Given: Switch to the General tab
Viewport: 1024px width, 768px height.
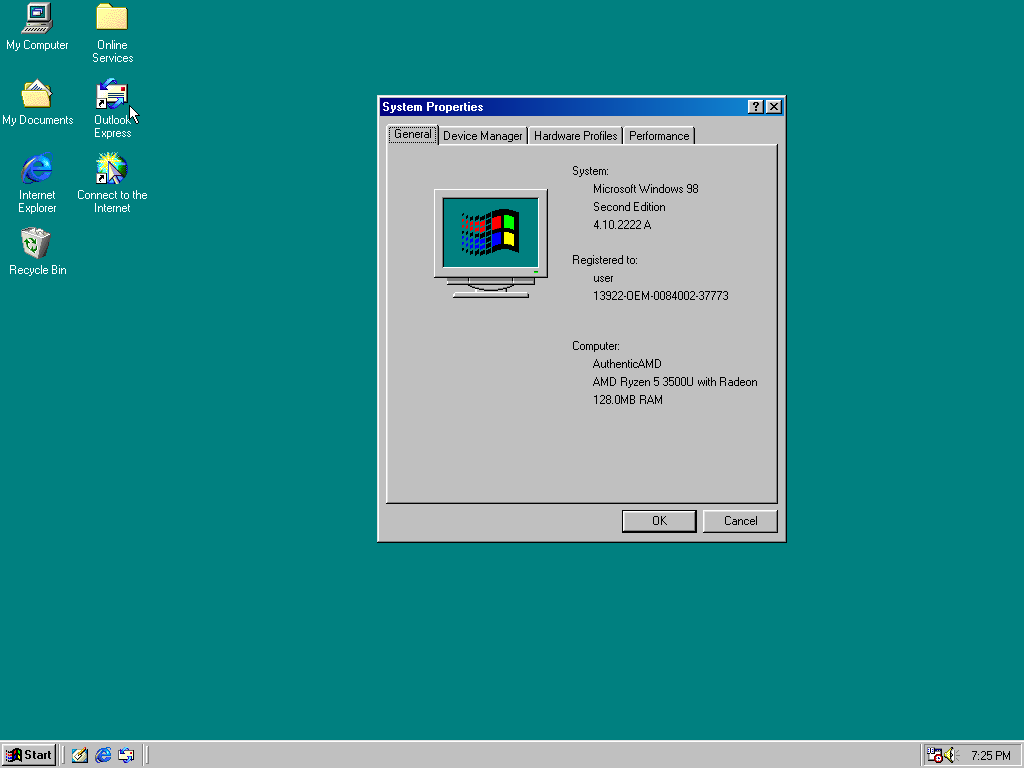Looking at the screenshot, I should point(413,135).
